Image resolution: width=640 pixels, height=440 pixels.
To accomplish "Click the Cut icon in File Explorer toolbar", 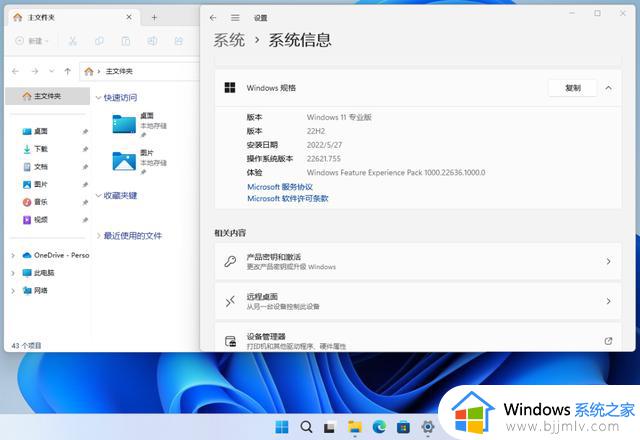I will [73, 41].
